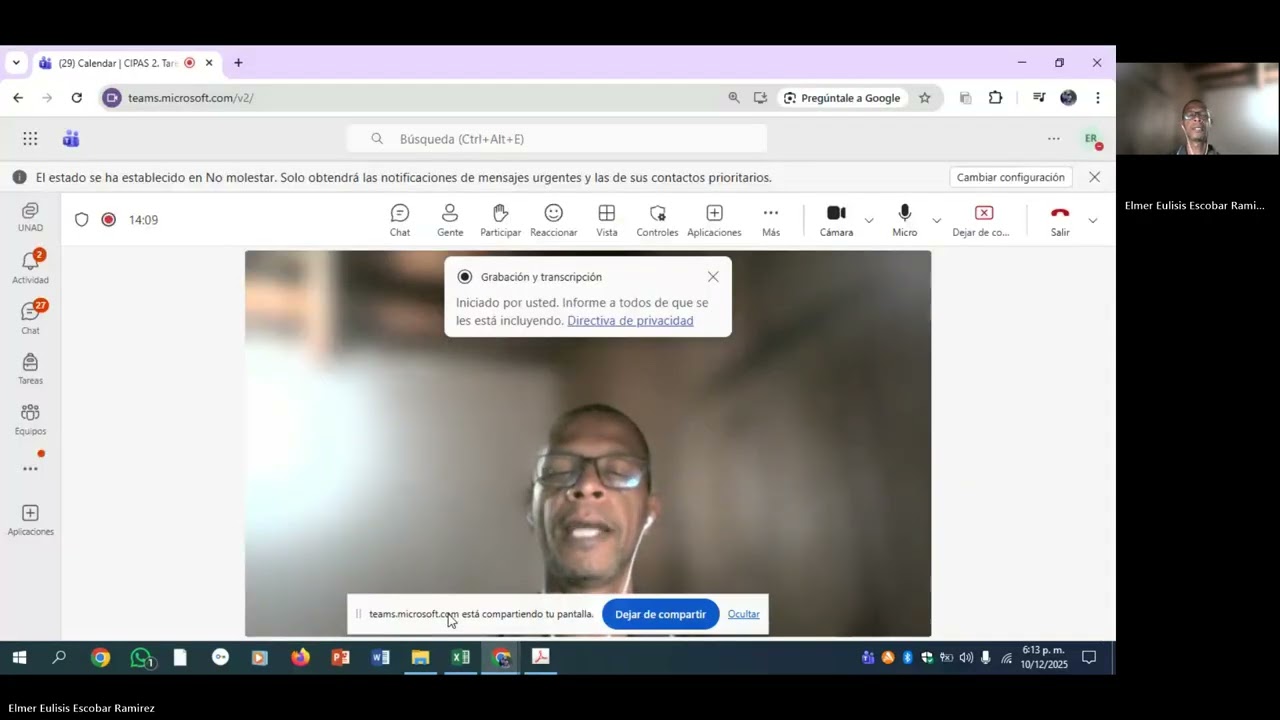Open Actividad notifications in sidebar
The height and width of the screenshot is (720, 1280).
click(30, 268)
